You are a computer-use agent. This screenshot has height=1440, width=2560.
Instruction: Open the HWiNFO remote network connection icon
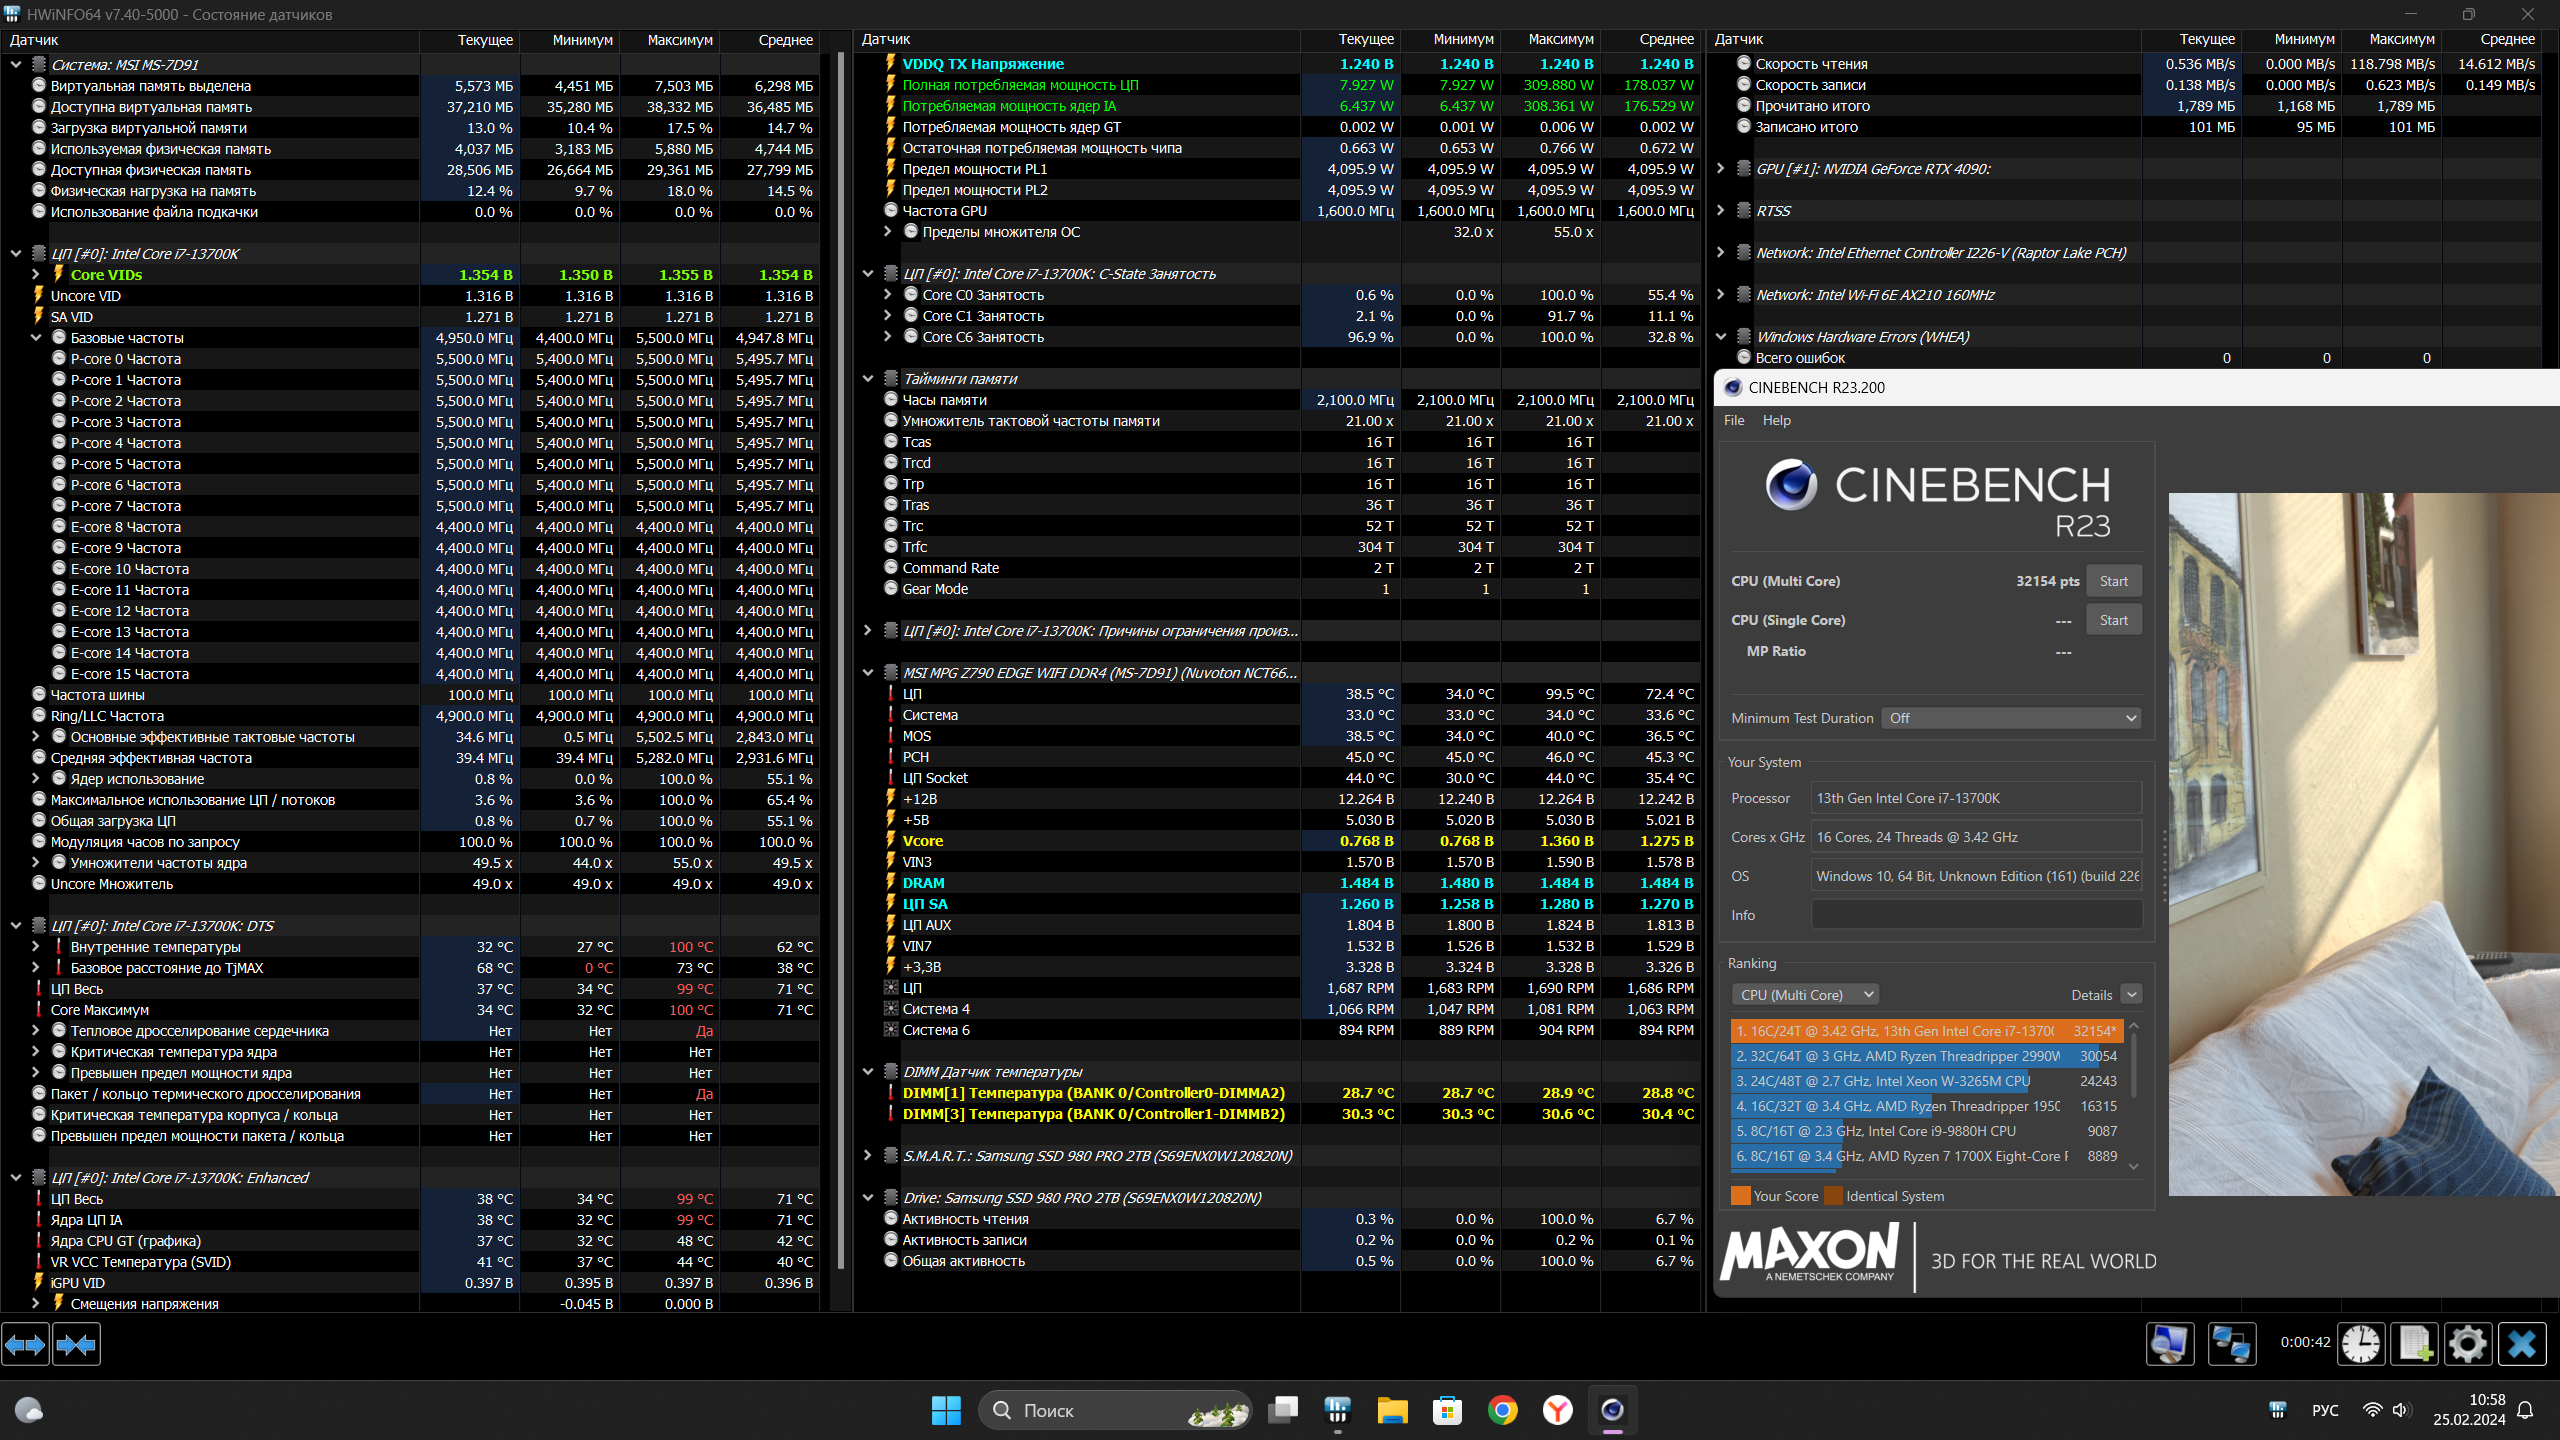tap(2232, 1343)
